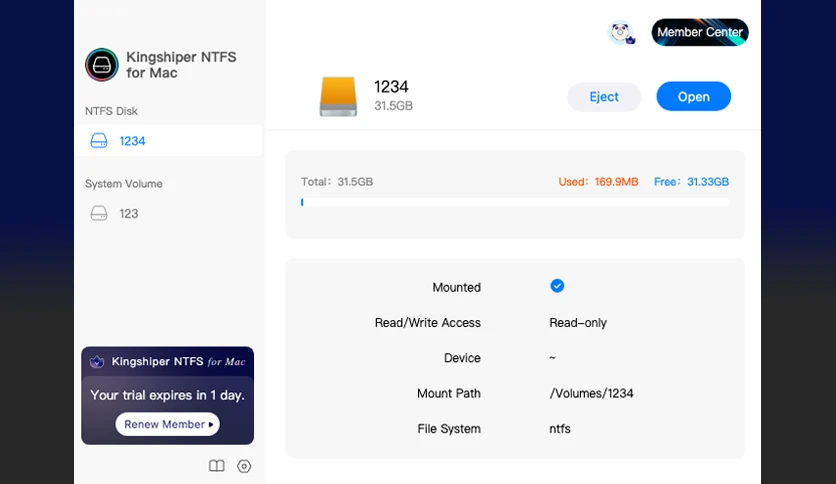Click the 'Free: 31.33GB' text
This screenshot has width=836, height=484.
point(692,182)
